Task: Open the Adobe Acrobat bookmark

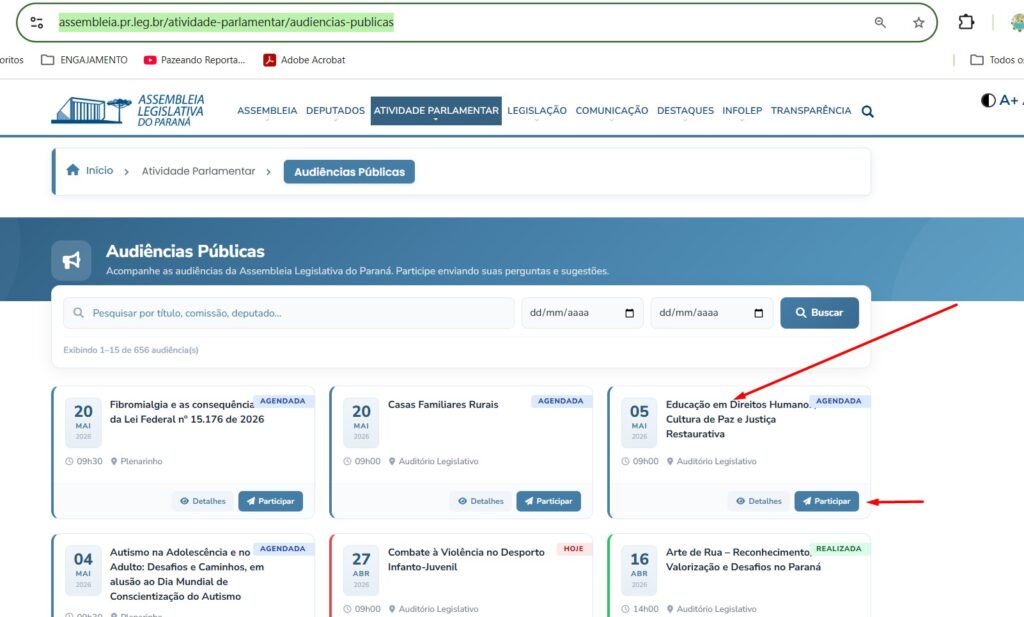Action: [304, 60]
